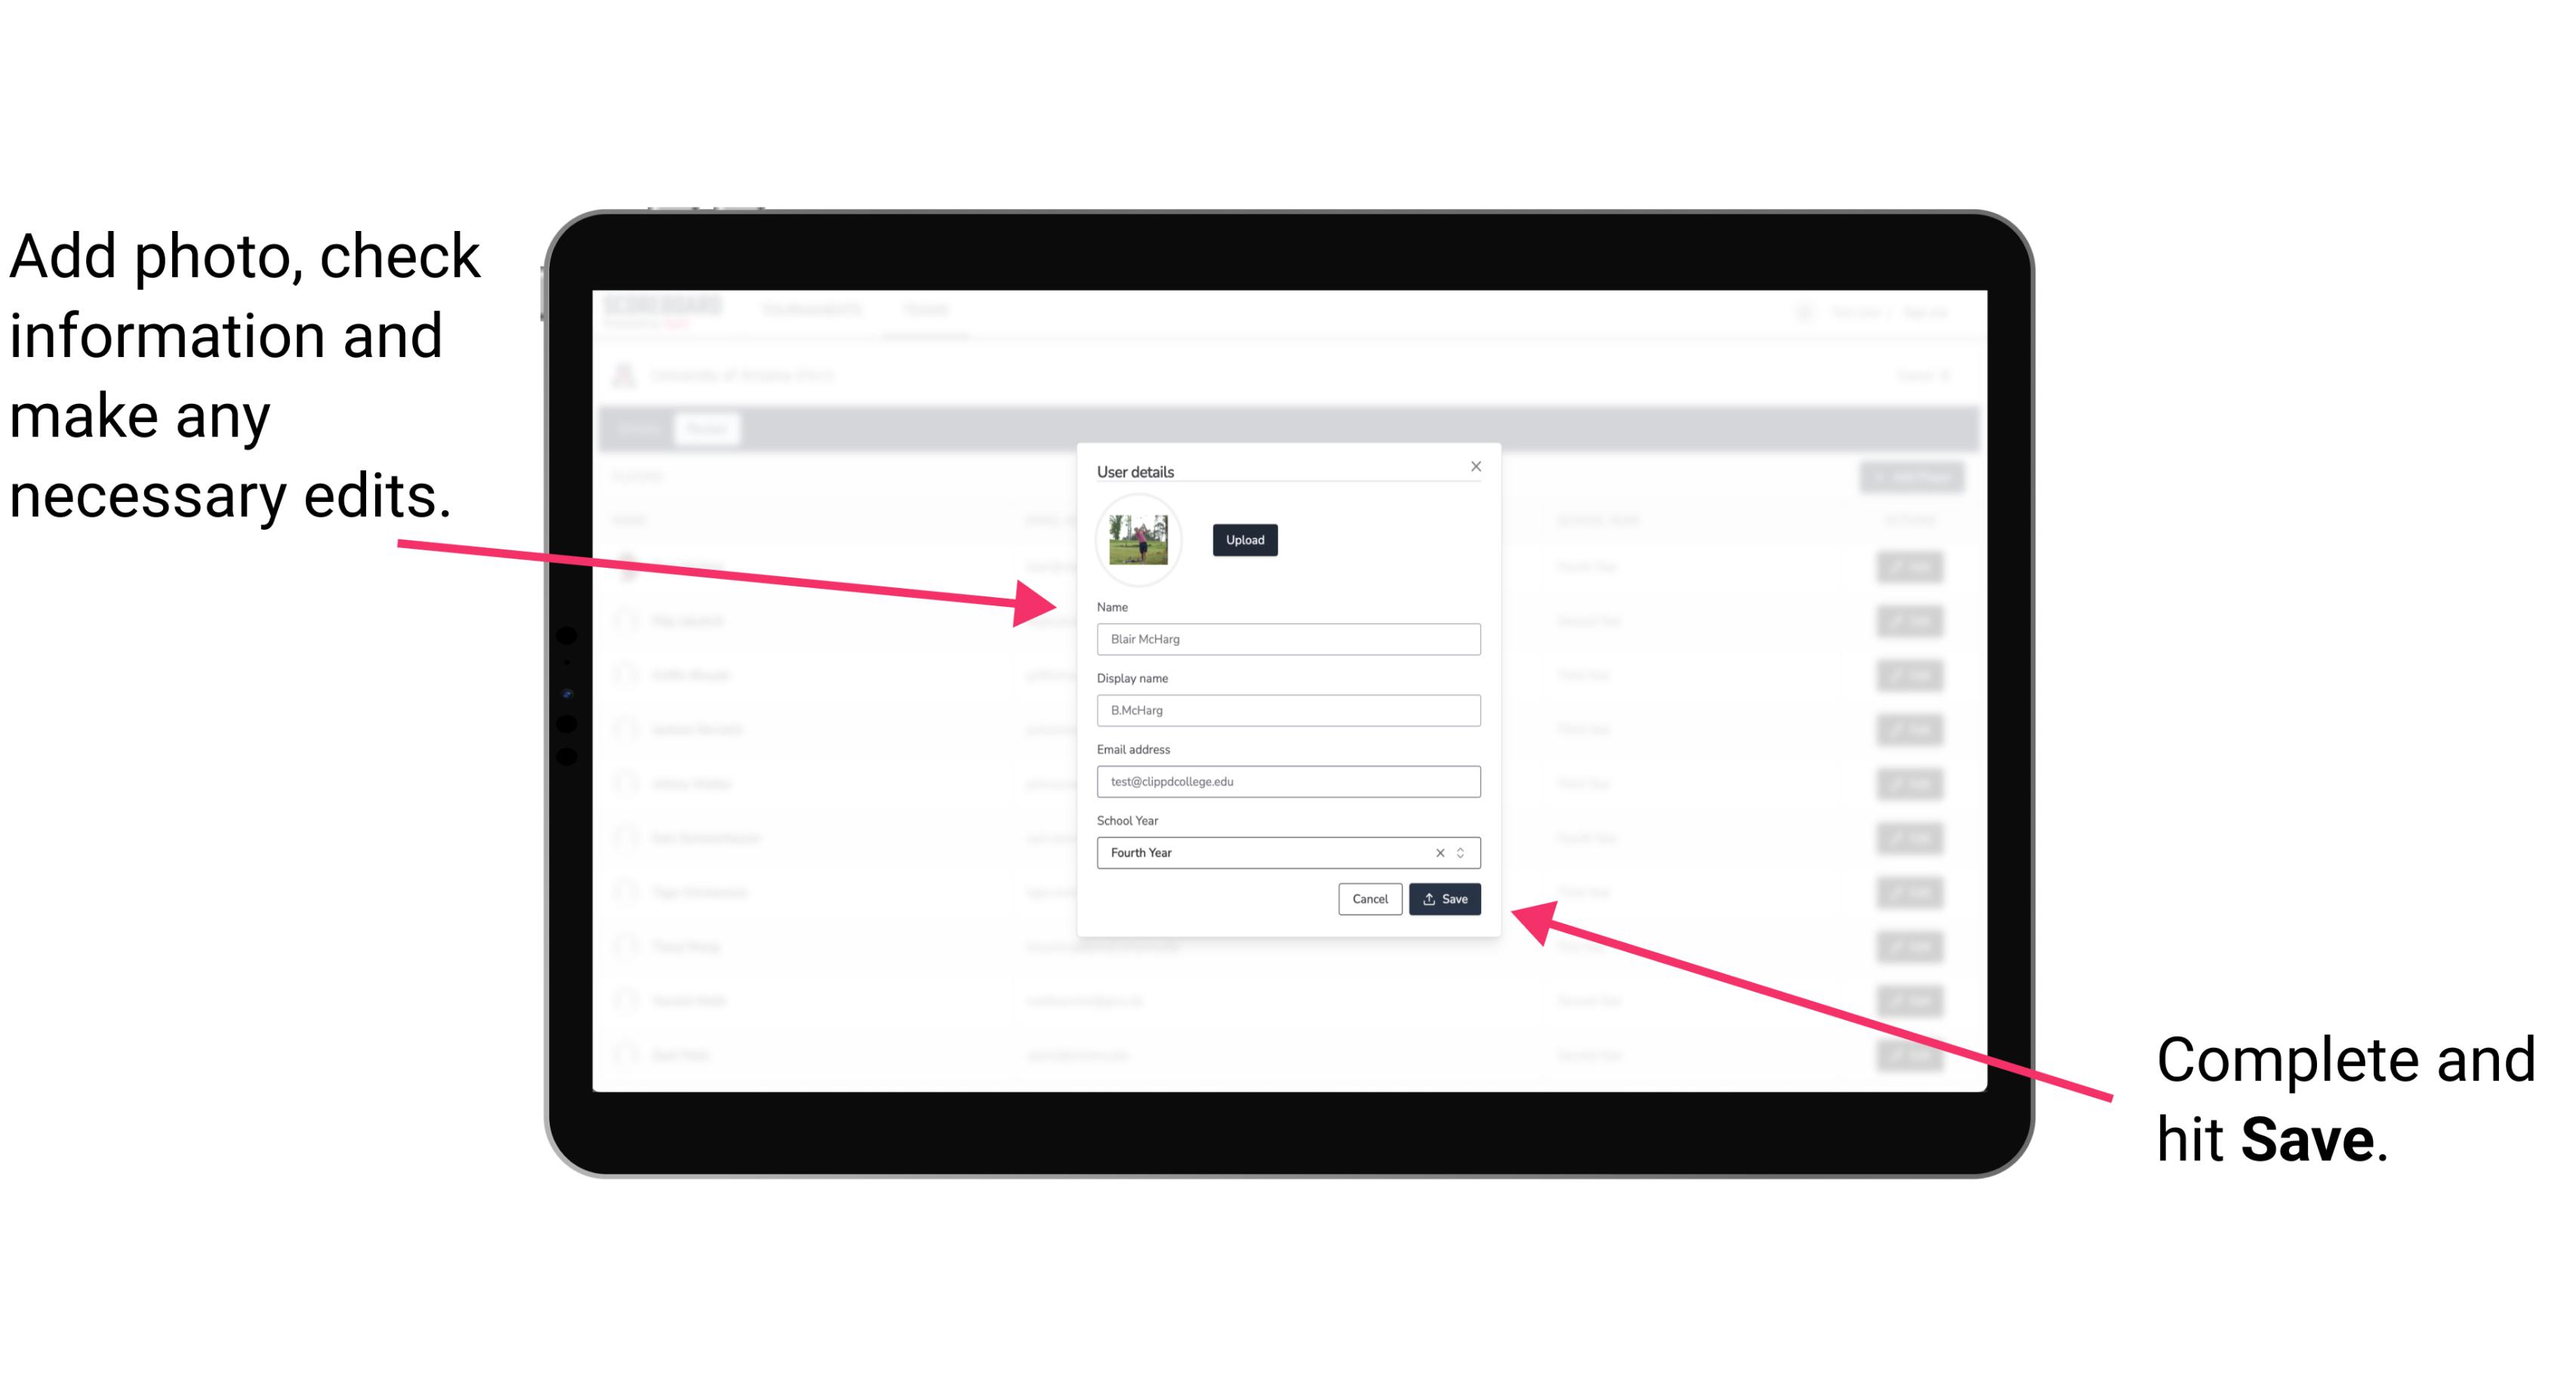Click the stepper arrows in School Year field
This screenshot has width=2576, height=1386.
point(1465,850)
